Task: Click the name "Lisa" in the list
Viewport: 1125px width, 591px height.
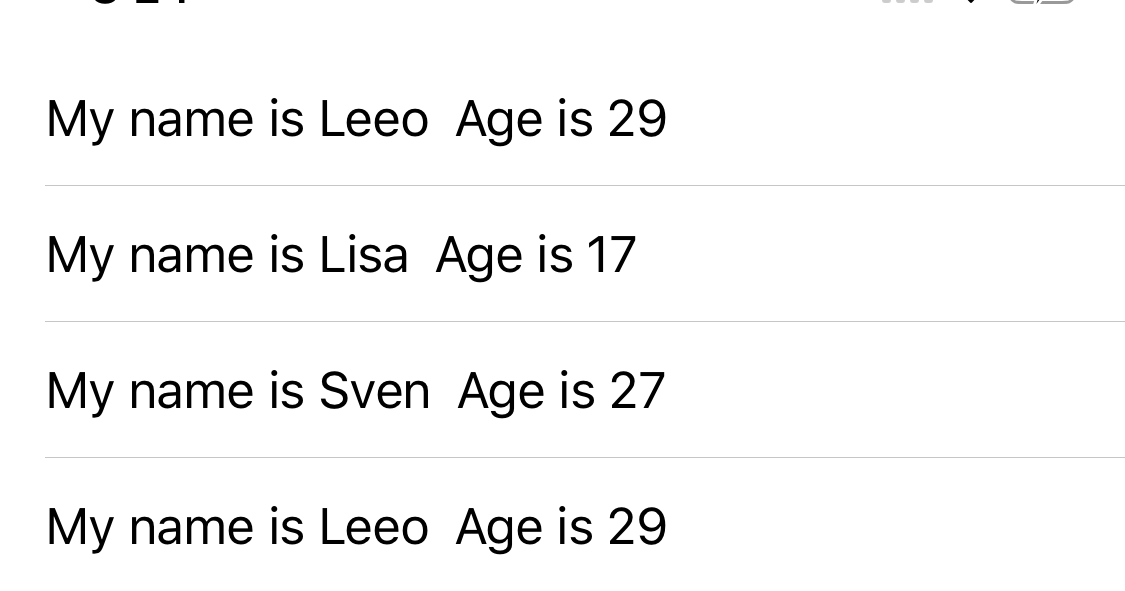Action: pos(363,254)
